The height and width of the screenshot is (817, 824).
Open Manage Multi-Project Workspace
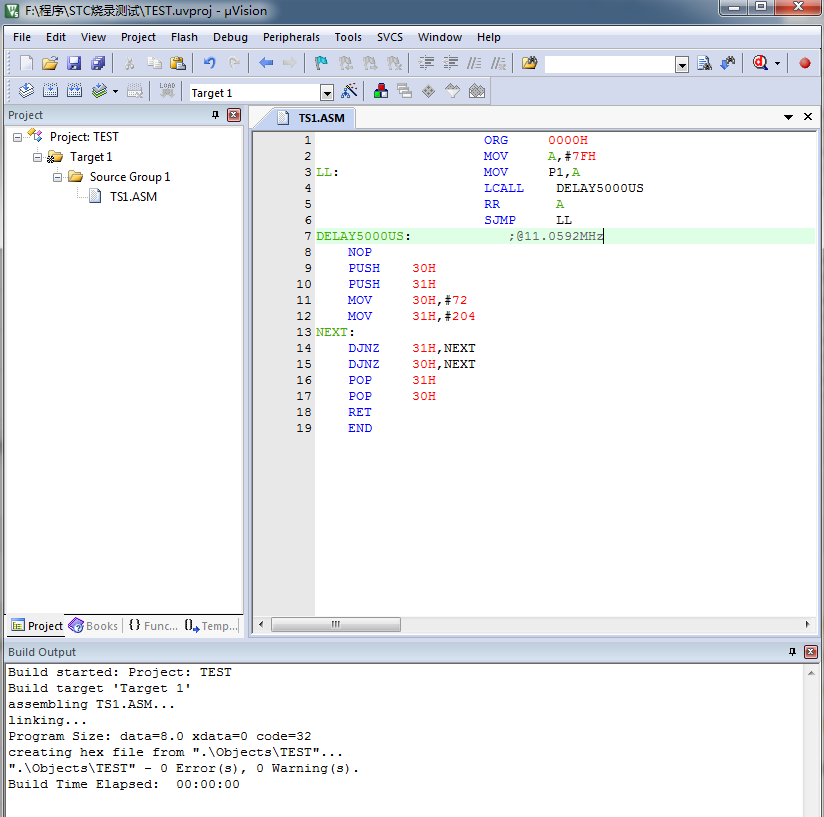tap(405, 91)
